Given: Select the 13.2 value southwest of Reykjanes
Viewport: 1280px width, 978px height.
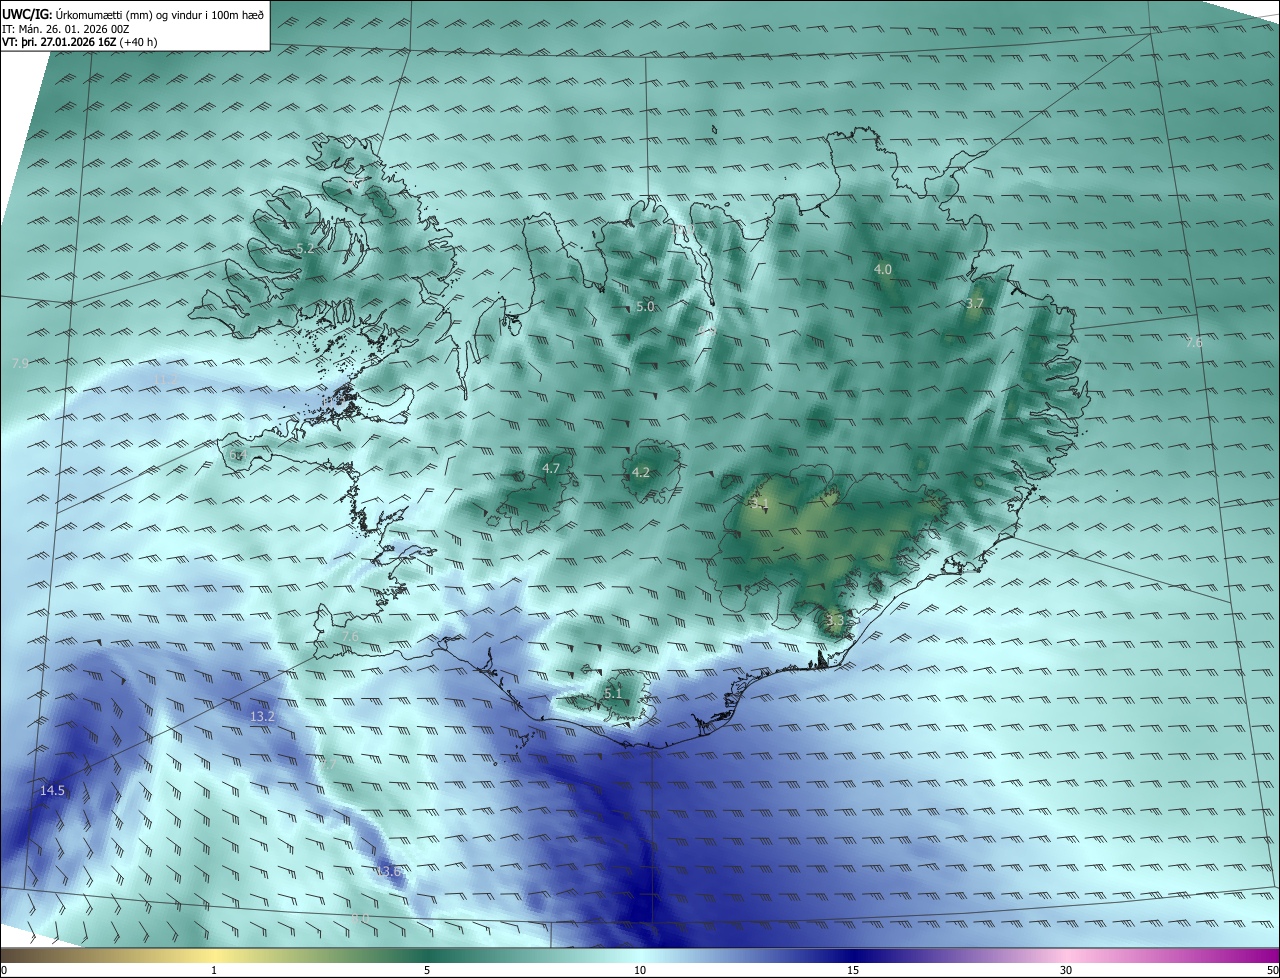Looking at the screenshot, I should pos(262,716).
